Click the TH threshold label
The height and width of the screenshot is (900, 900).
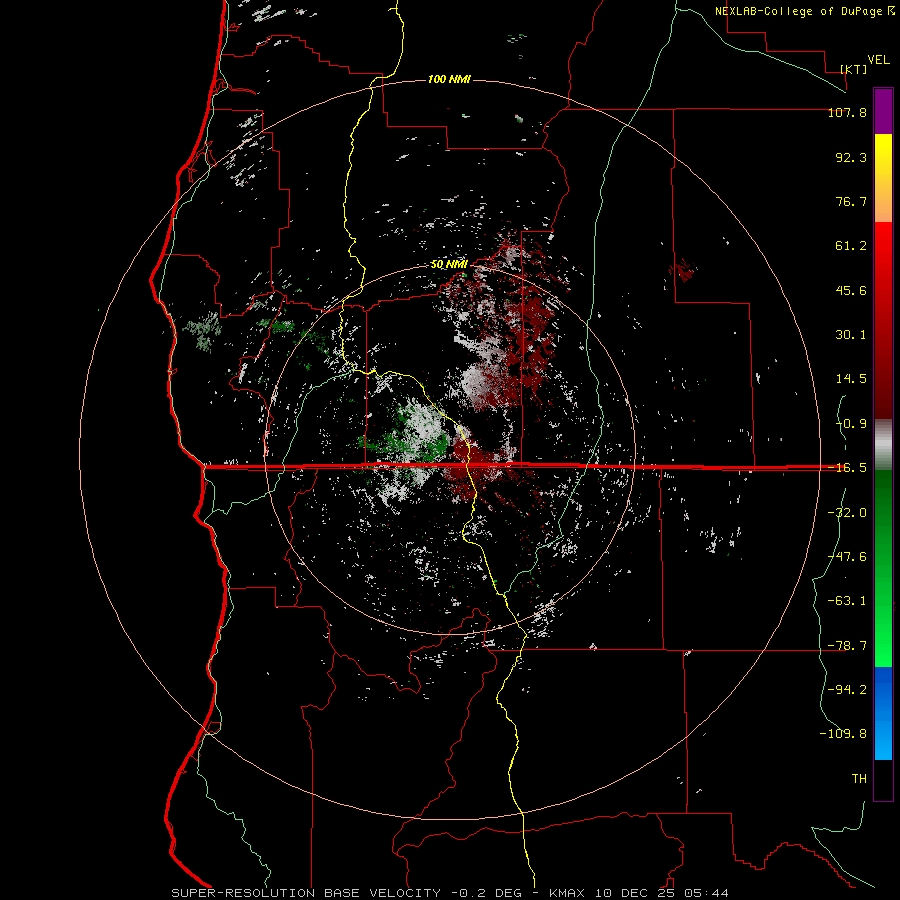859,779
